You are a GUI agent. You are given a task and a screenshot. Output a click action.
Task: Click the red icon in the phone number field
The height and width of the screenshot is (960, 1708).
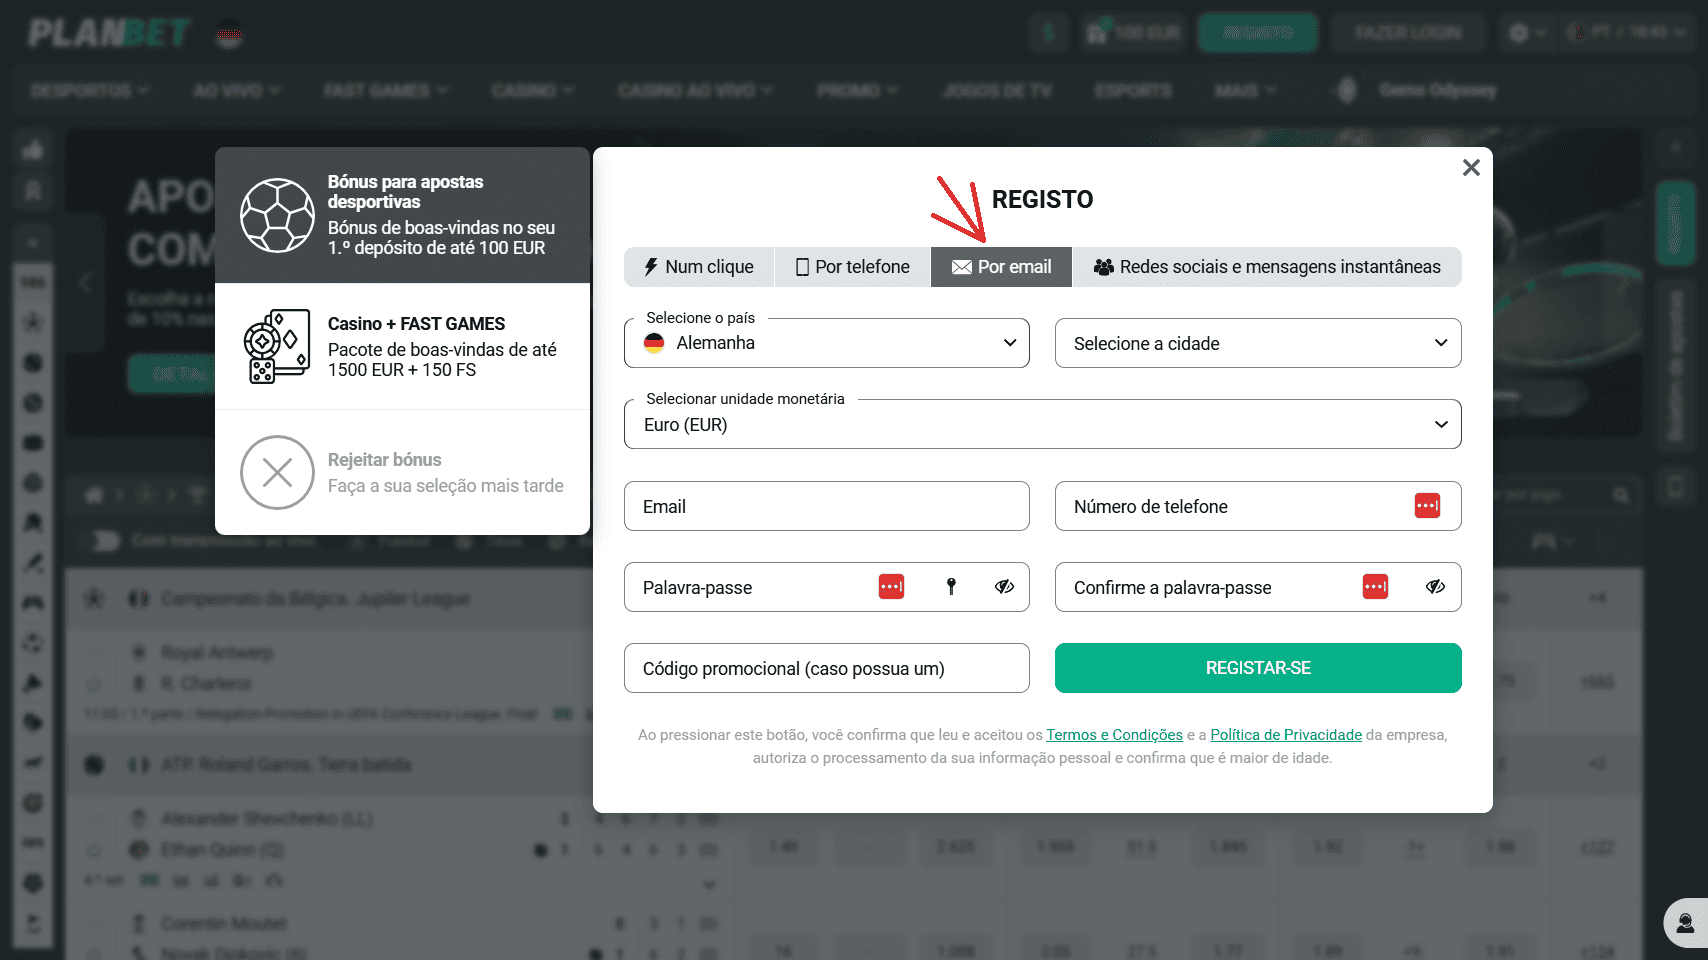pyautogui.click(x=1427, y=506)
